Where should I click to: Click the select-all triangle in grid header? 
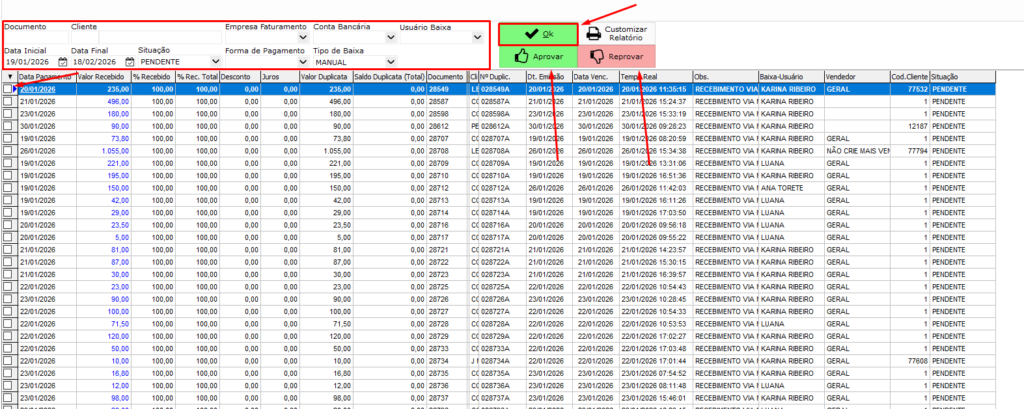click(x=9, y=76)
